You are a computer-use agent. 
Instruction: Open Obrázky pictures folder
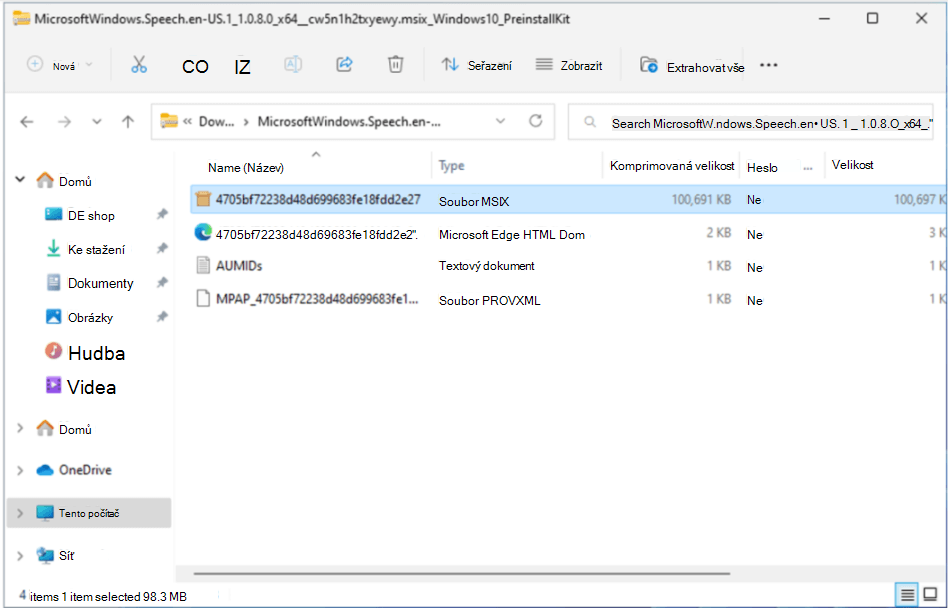[89, 317]
